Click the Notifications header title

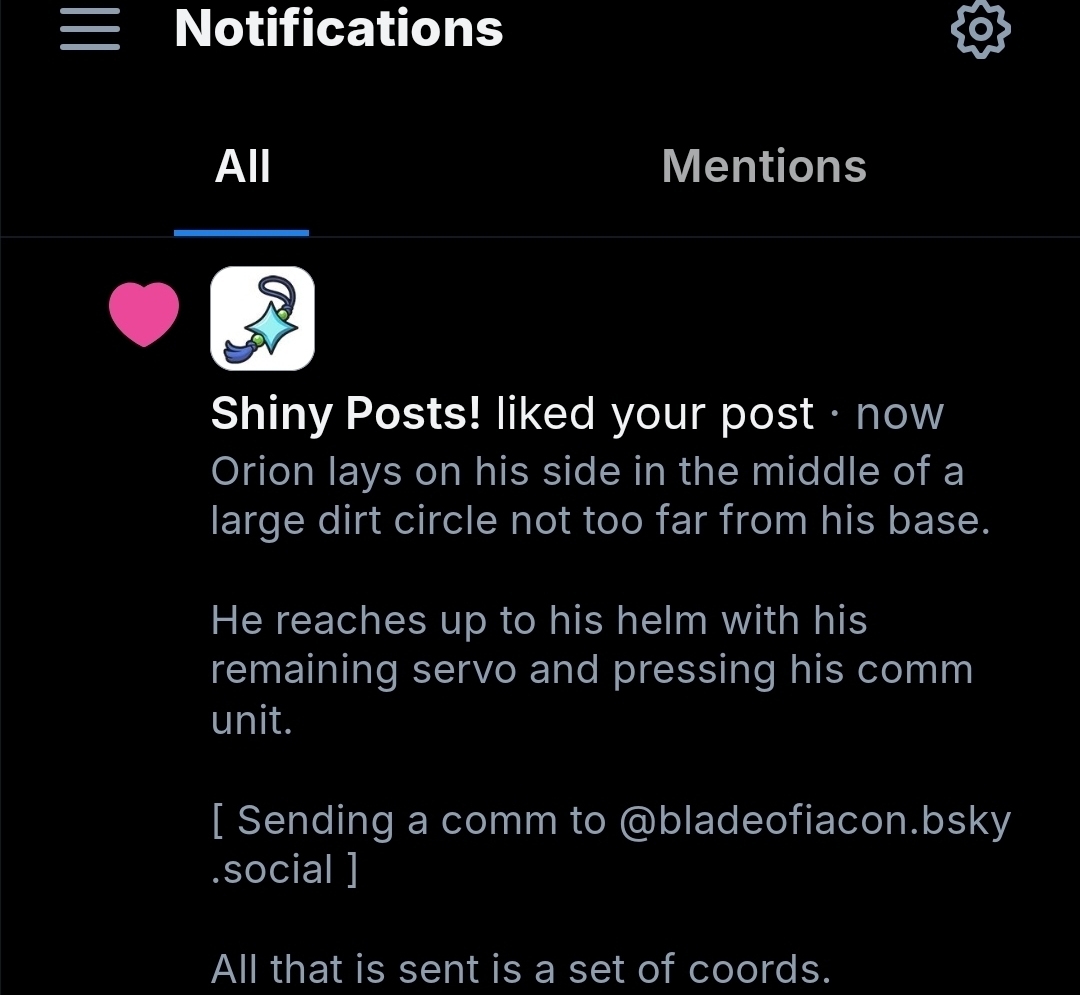point(339,29)
